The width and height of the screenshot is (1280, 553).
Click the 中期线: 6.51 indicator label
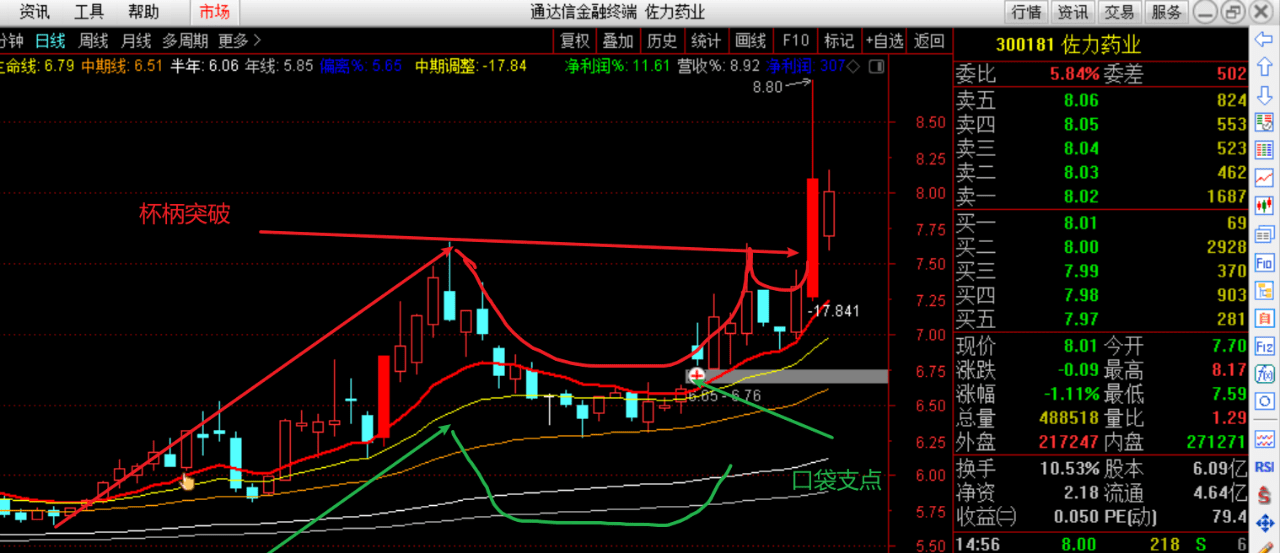(122, 66)
